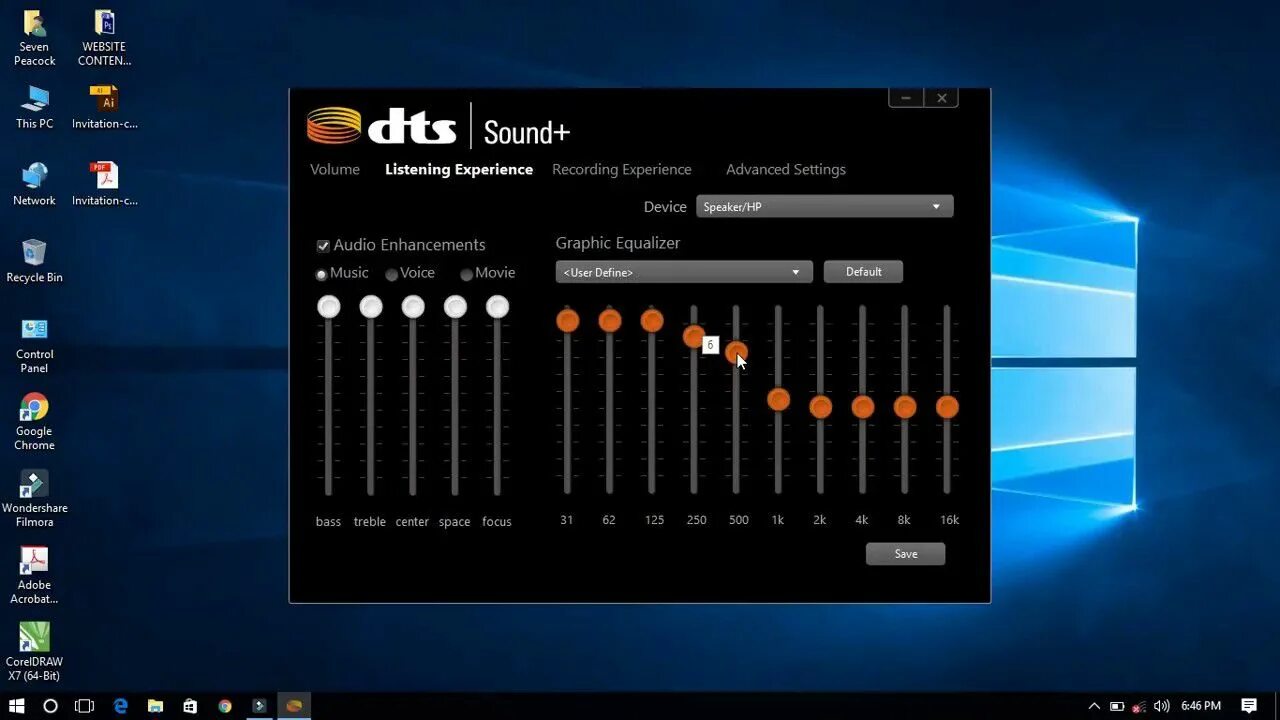Click the Graphic Equalizer heading text
Image resolution: width=1280 pixels, height=720 pixels.
point(618,243)
